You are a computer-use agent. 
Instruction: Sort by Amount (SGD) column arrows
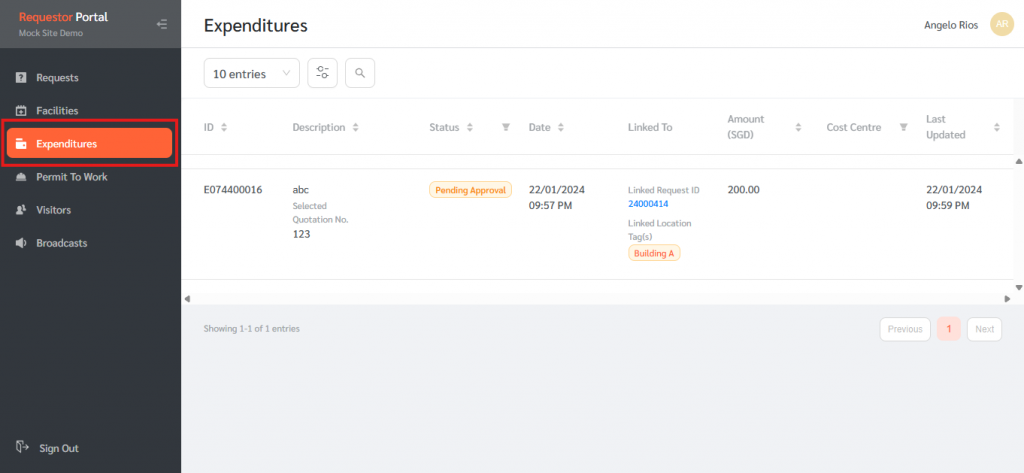pos(798,128)
